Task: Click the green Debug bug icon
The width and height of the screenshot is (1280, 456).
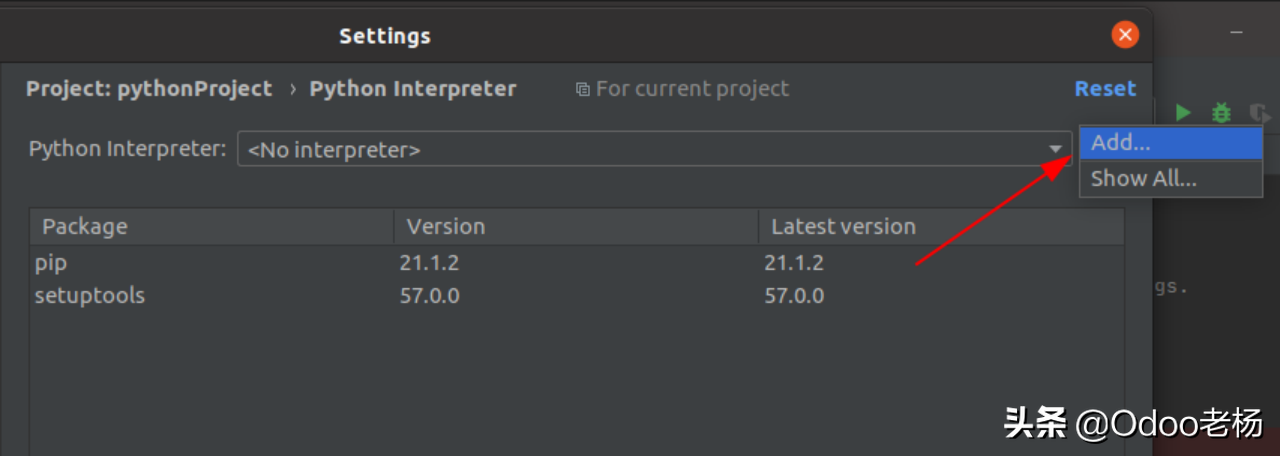Action: pos(1221,113)
